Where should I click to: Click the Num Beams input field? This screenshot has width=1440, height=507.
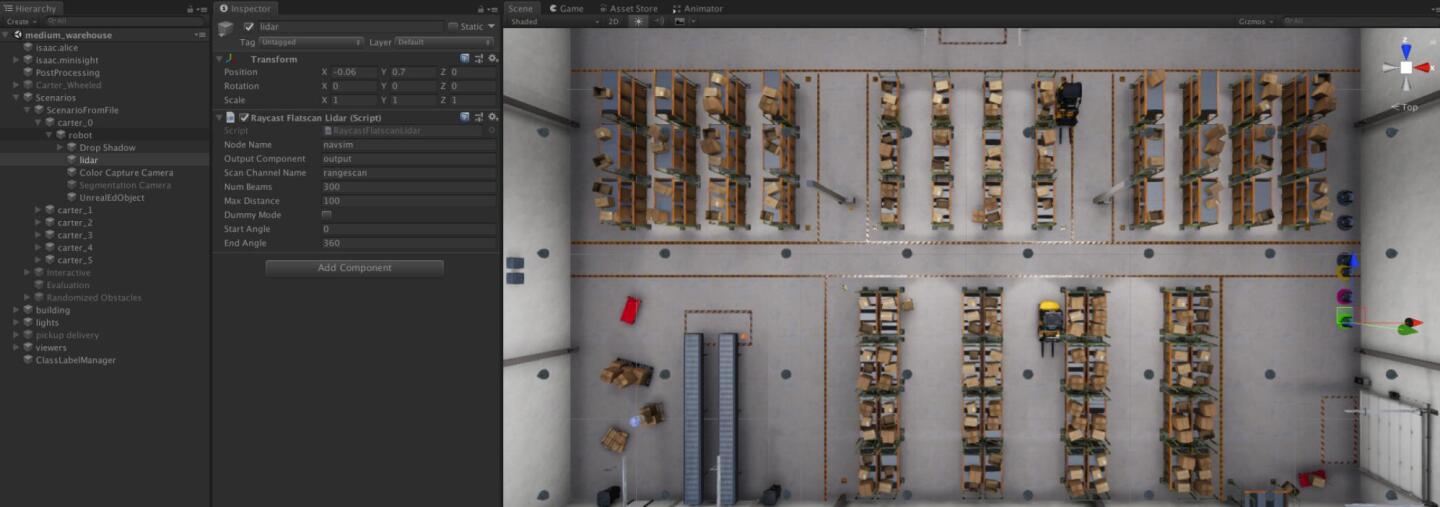click(x=408, y=187)
